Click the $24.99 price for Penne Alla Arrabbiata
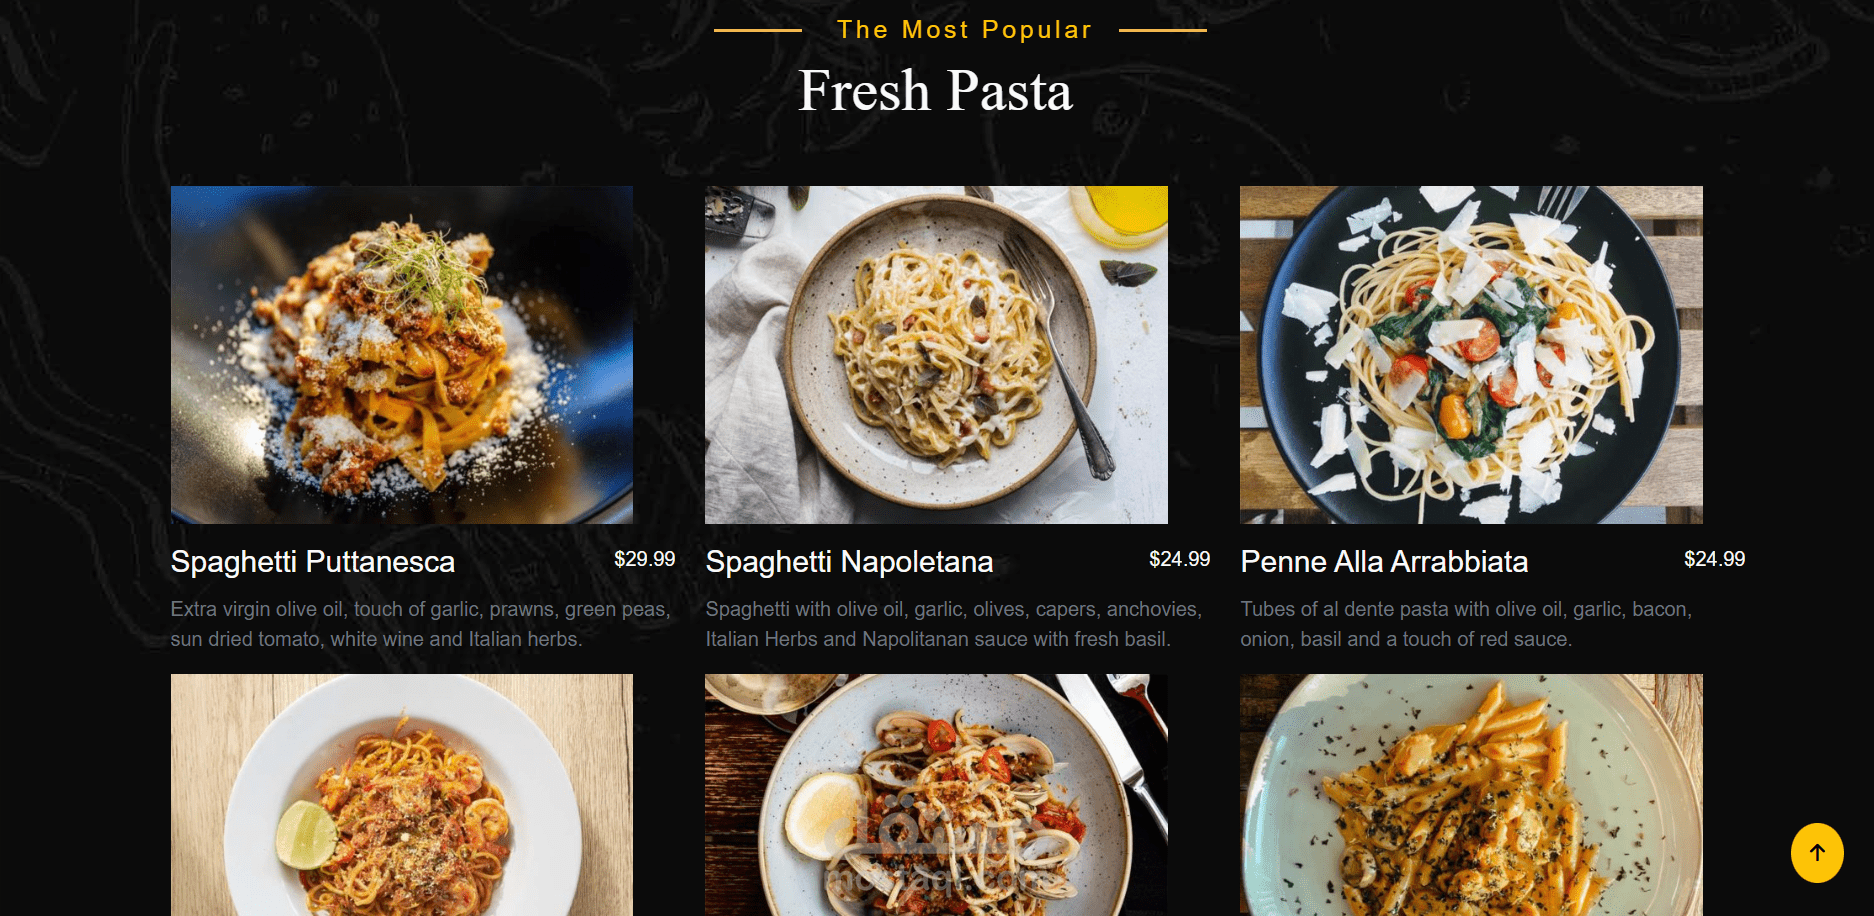Image resolution: width=1874 pixels, height=916 pixels. (1714, 559)
